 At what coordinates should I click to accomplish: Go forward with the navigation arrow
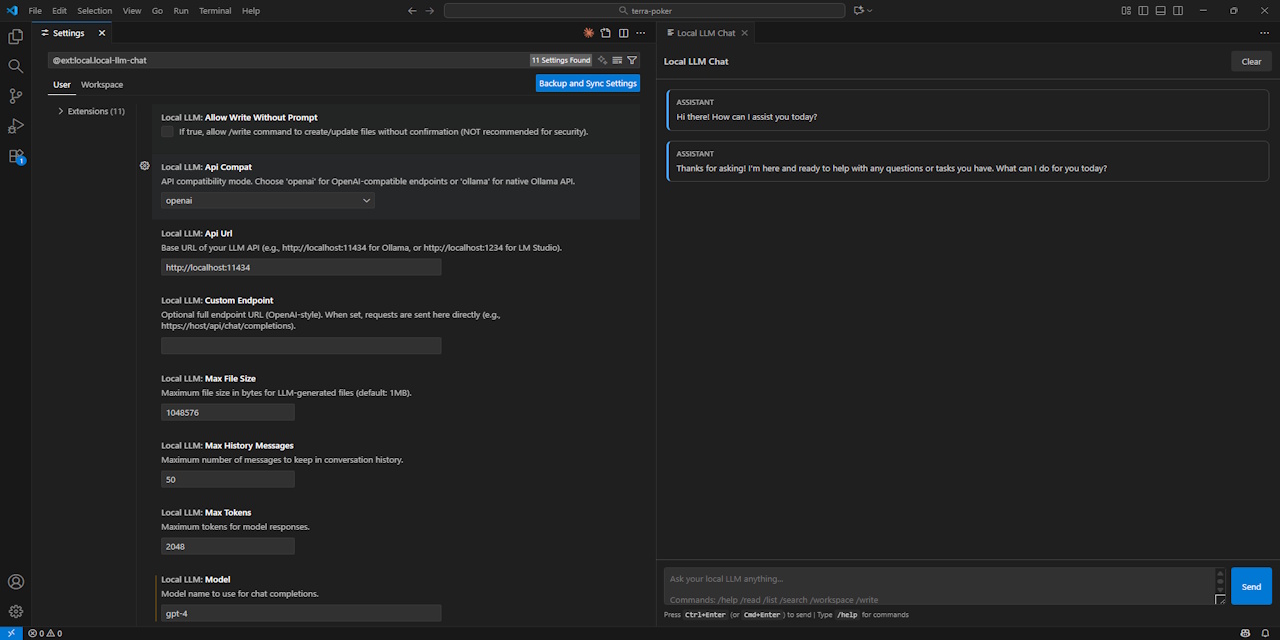point(430,10)
